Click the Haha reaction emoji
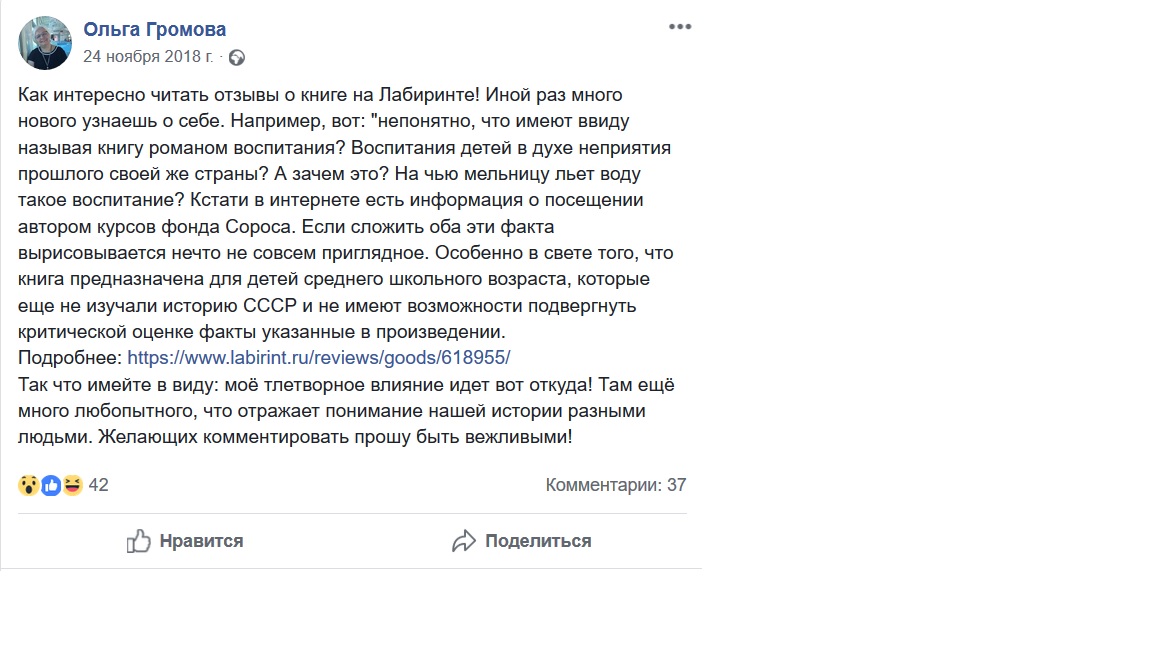Screen dimensions: 1152x648 [72, 486]
